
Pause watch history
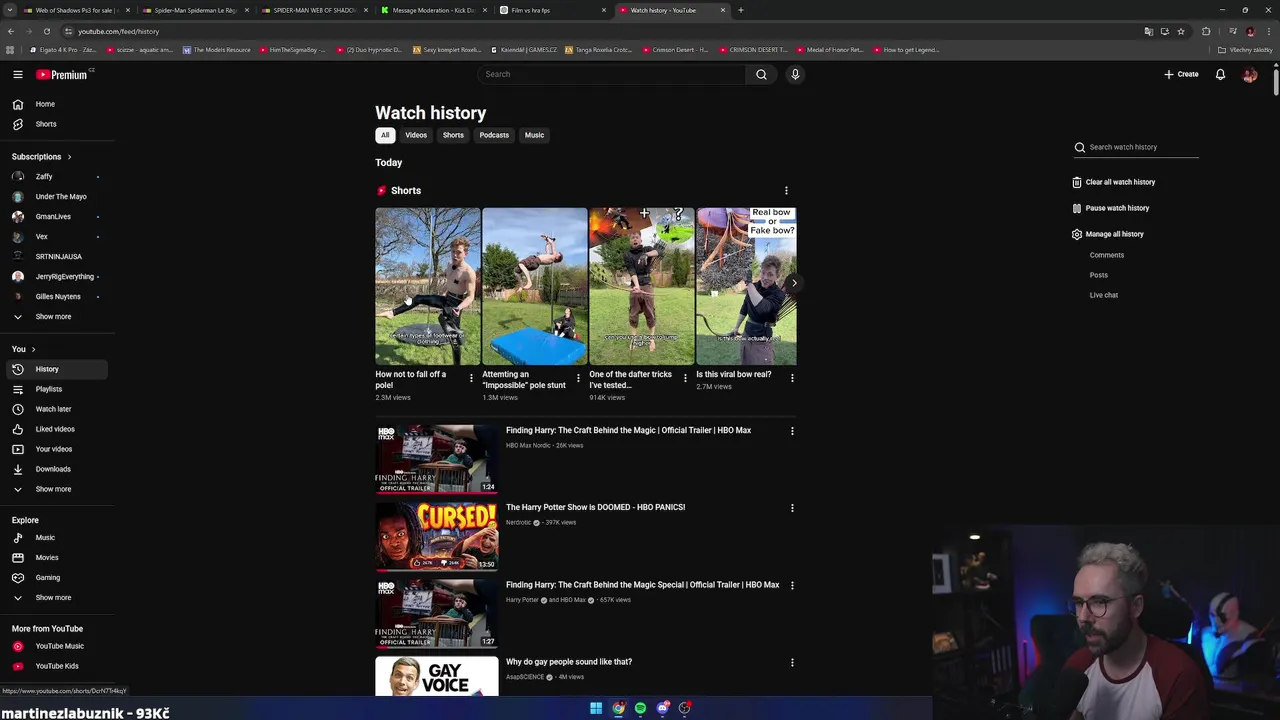point(1110,208)
